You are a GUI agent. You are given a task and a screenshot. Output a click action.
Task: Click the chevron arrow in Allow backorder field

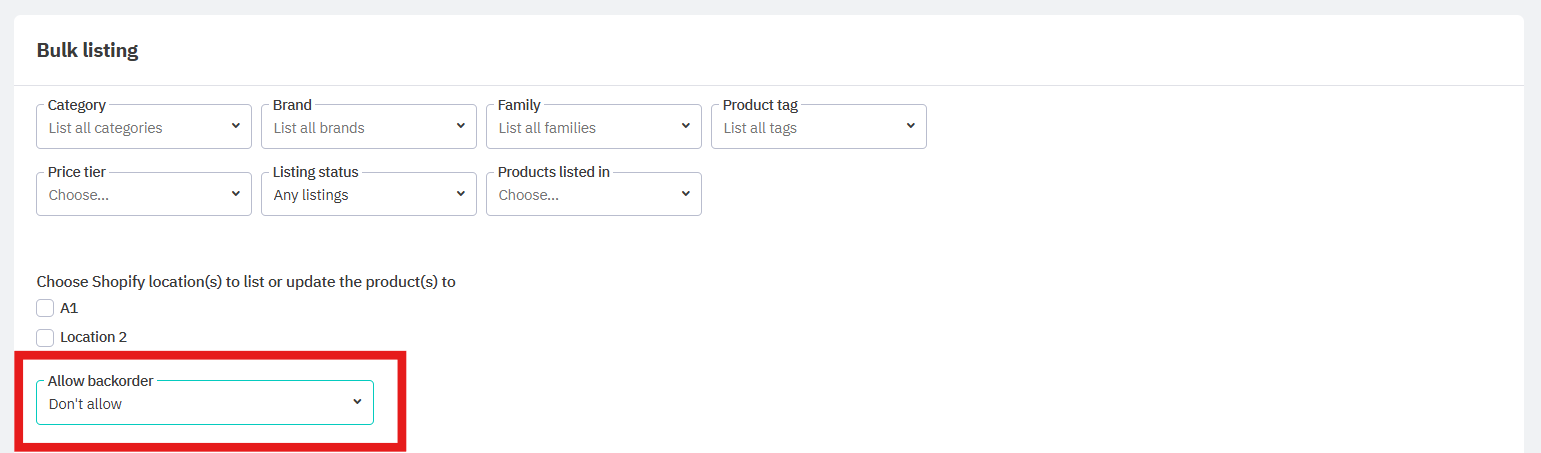pos(357,402)
